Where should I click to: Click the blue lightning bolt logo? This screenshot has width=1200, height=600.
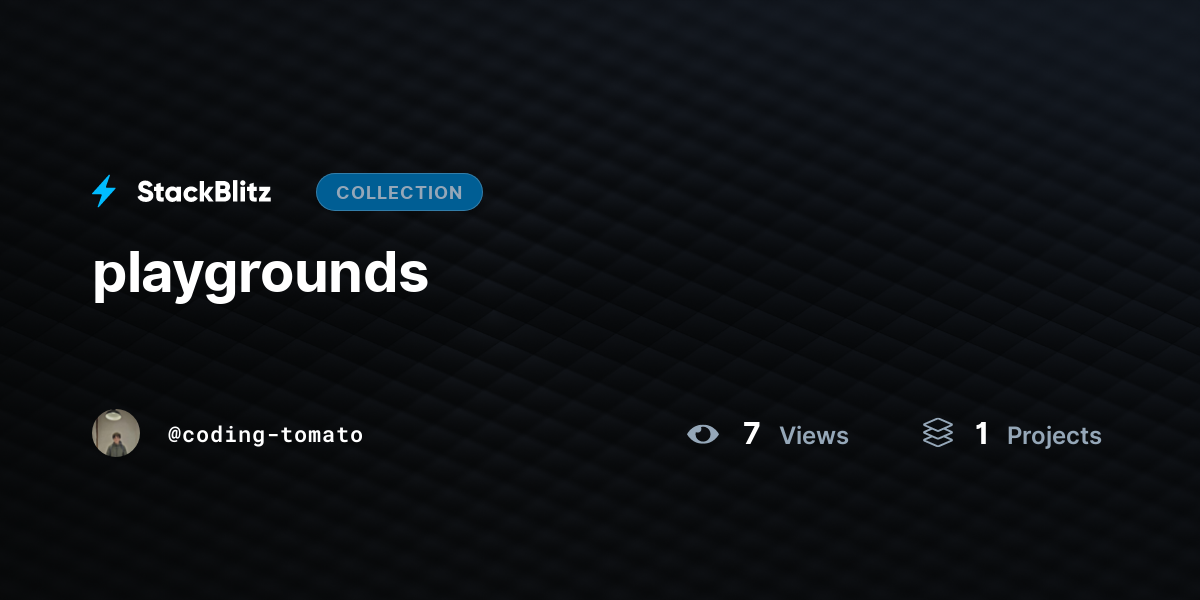click(x=104, y=192)
